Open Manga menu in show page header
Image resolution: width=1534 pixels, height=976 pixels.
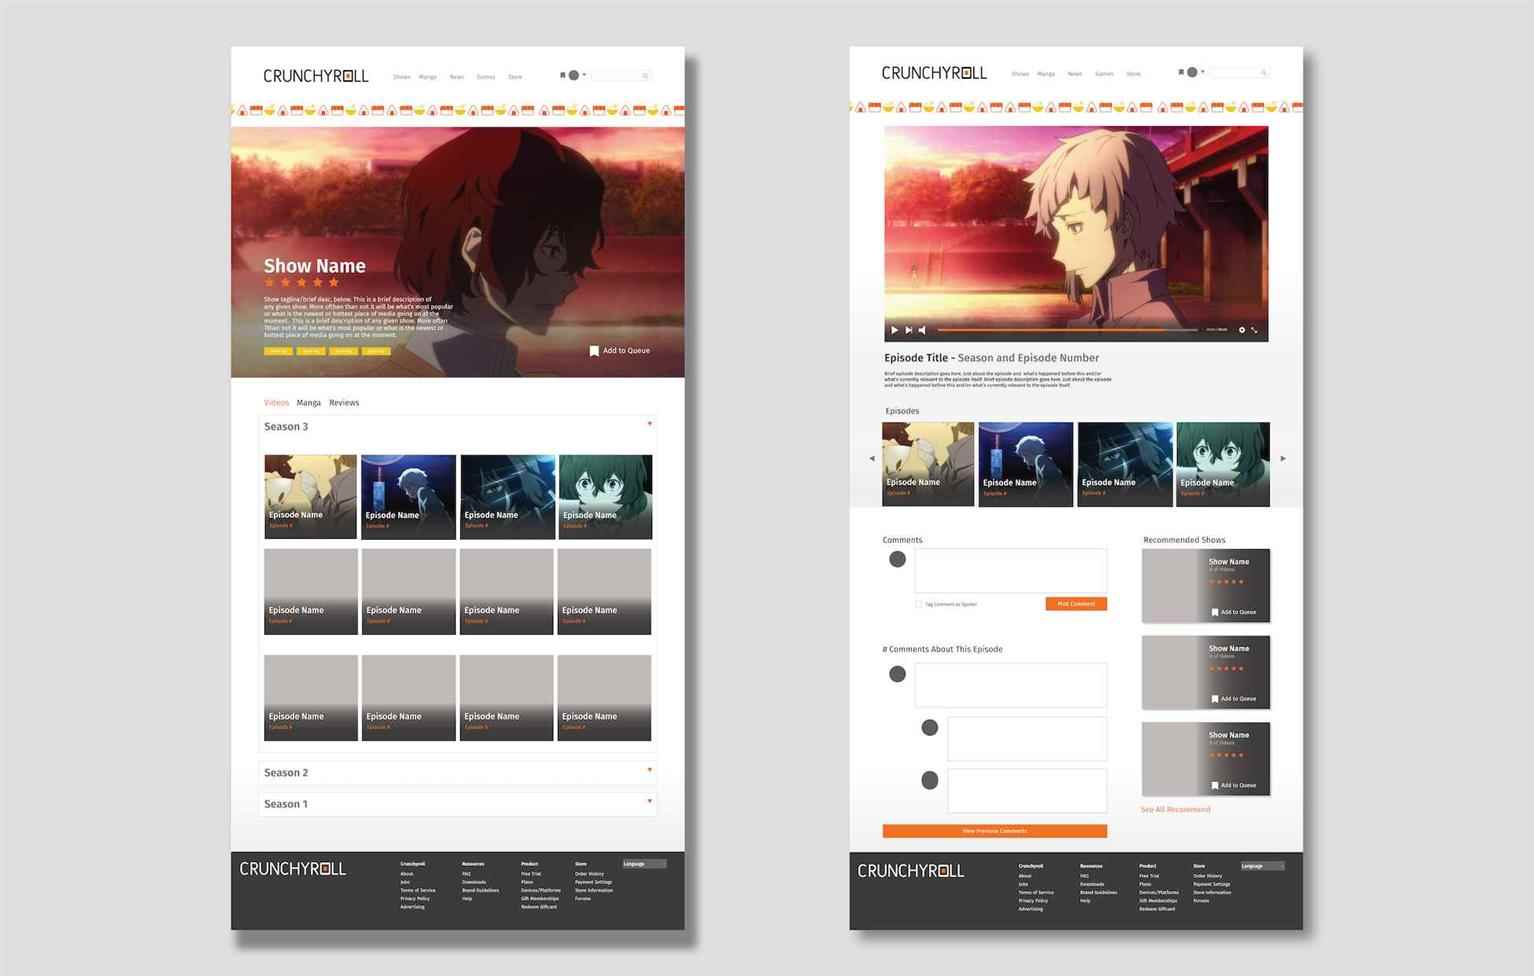428,77
